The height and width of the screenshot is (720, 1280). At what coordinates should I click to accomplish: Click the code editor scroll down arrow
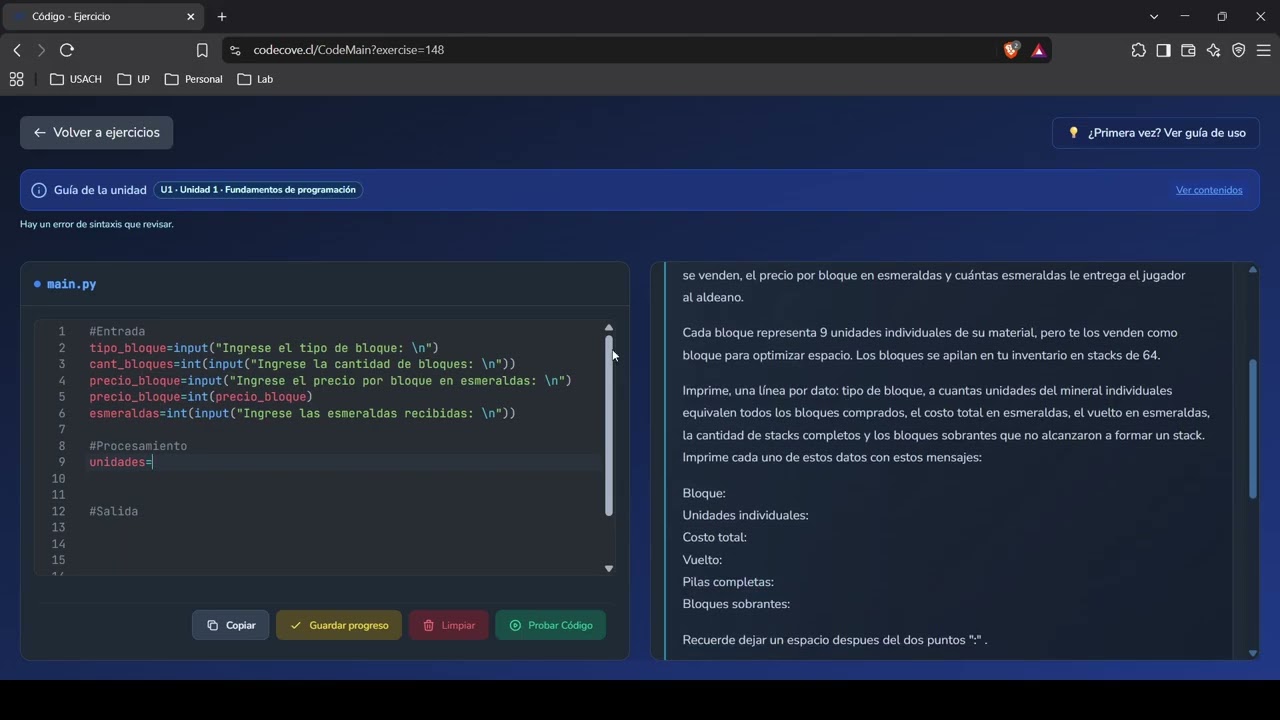[x=608, y=568]
